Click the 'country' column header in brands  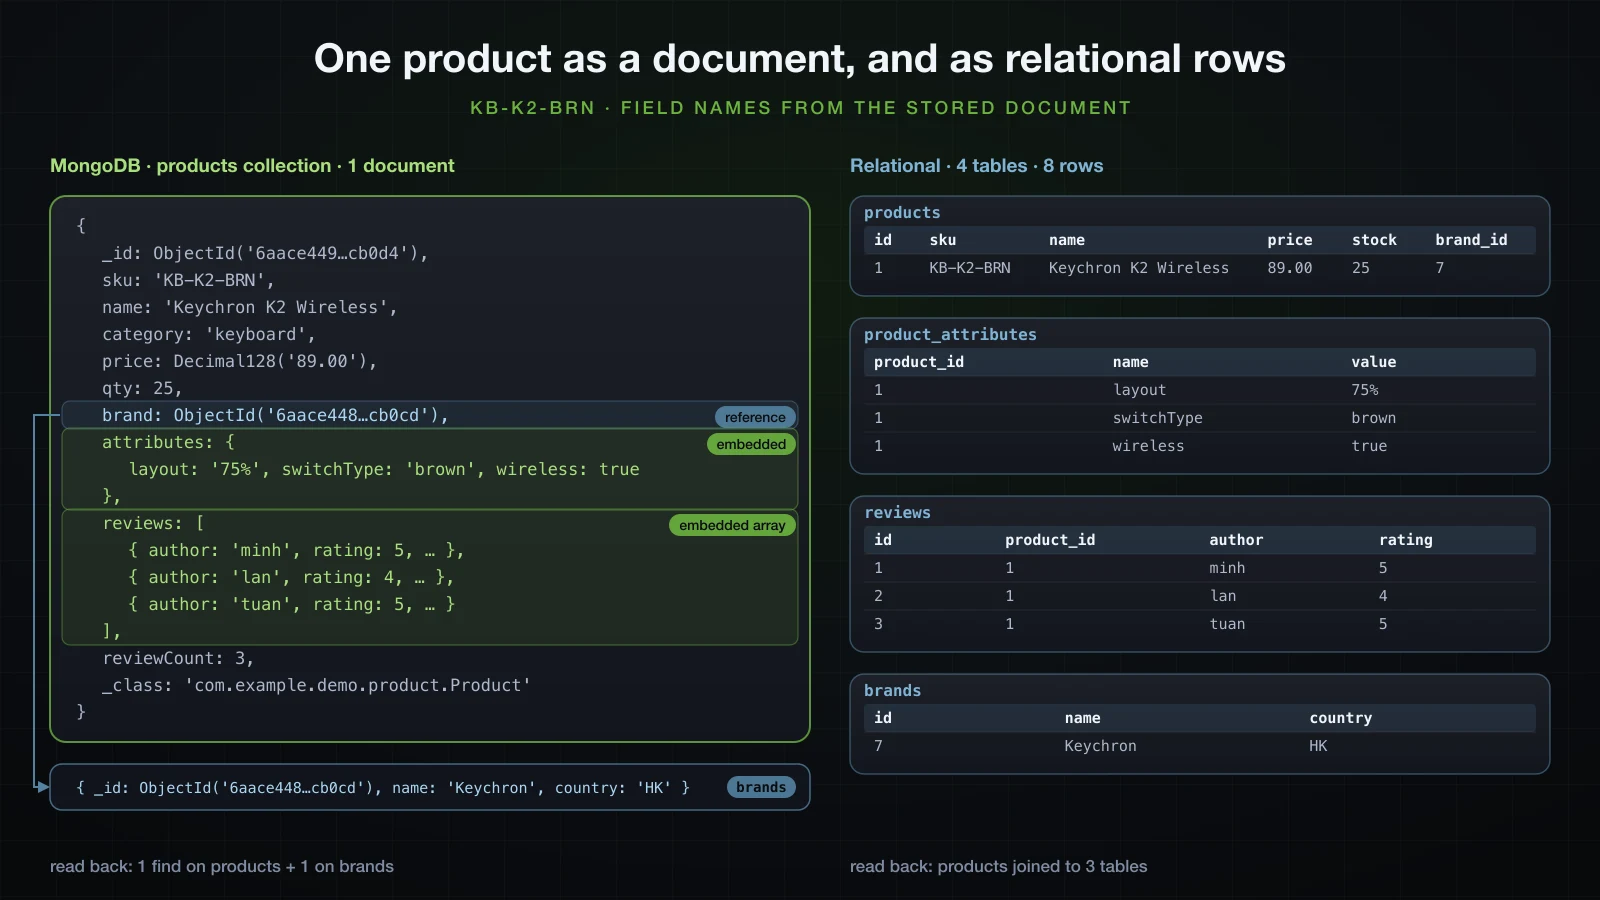click(1341, 718)
